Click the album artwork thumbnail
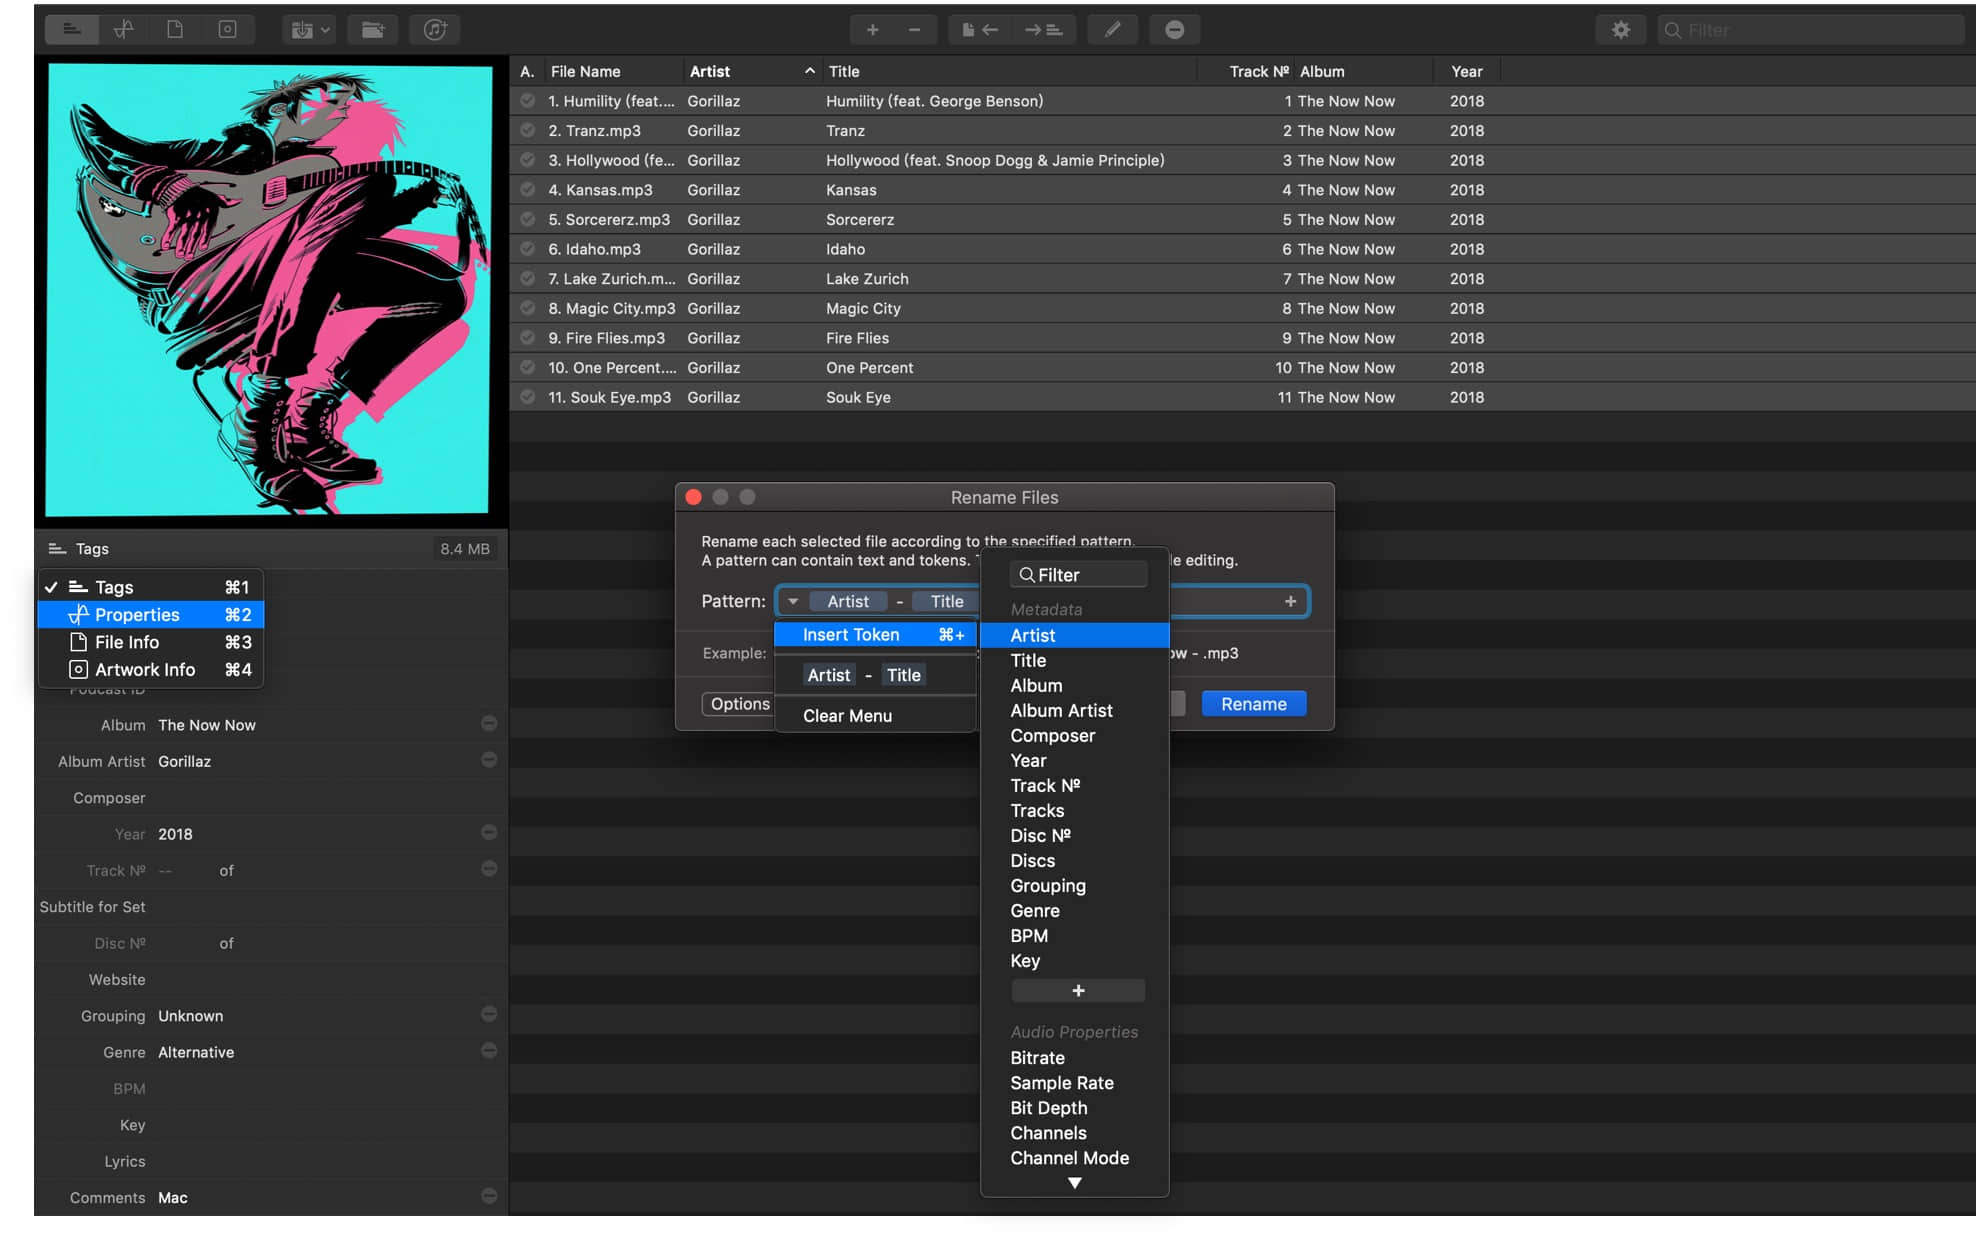The width and height of the screenshot is (1980, 1242). click(x=269, y=290)
